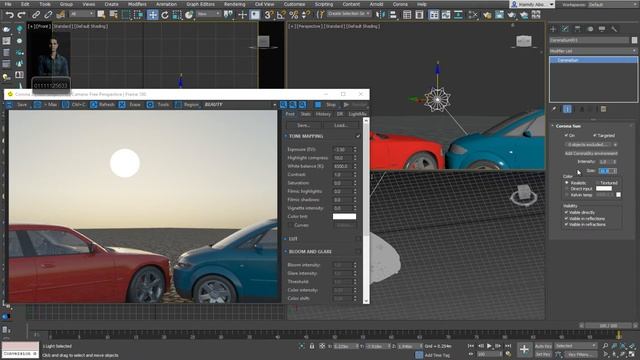This screenshot has width=640, height=360.
Task: Open the Corona menu
Action: 400,4
